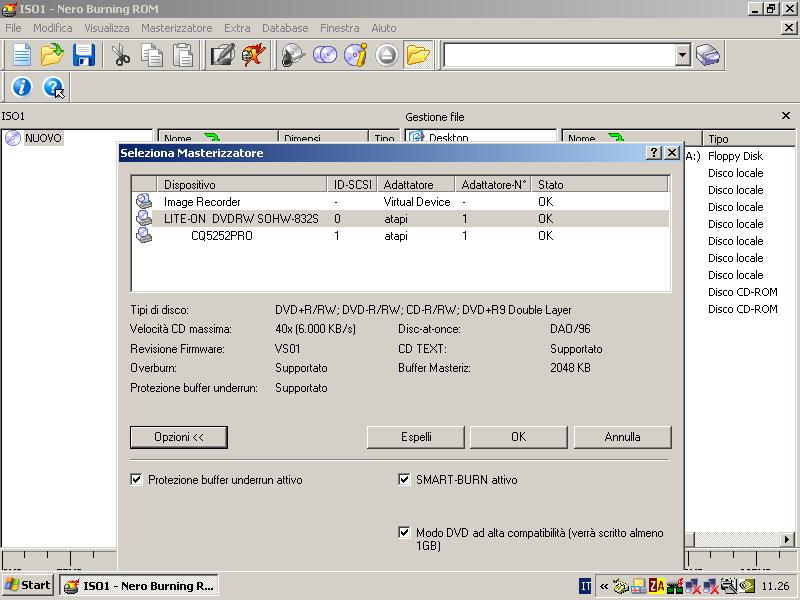Screen dimensions: 800x600
Task: Click the Tipo column header in file browser
Action: (748, 138)
